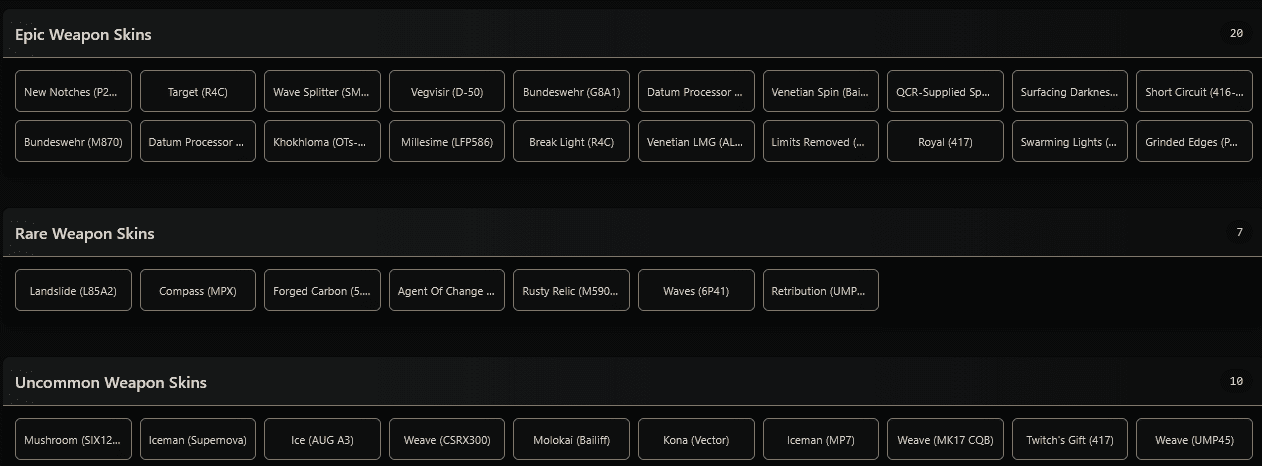Click the Break Light (R4C) skin
The height and width of the screenshot is (466, 1262).
pyautogui.click(x=571, y=141)
